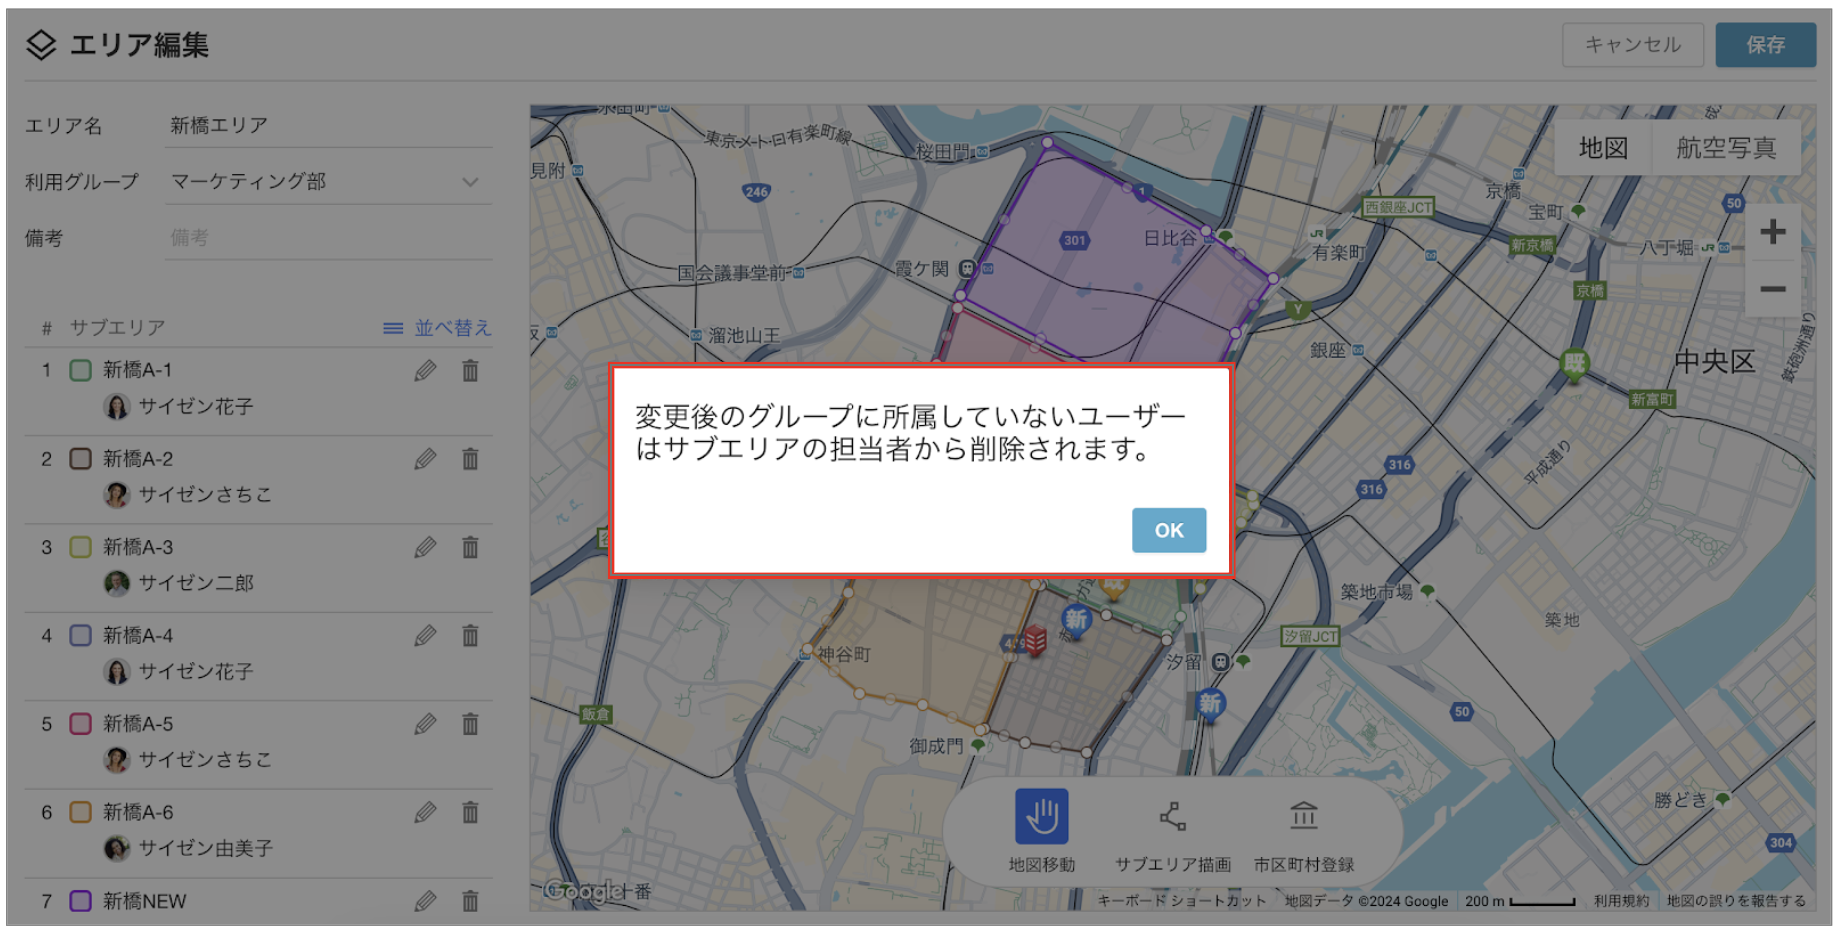Click avatar of サイゼンさちこ under 新橋A-2
This screenshot has width=1846, height=938.
(x=117, y=495)
